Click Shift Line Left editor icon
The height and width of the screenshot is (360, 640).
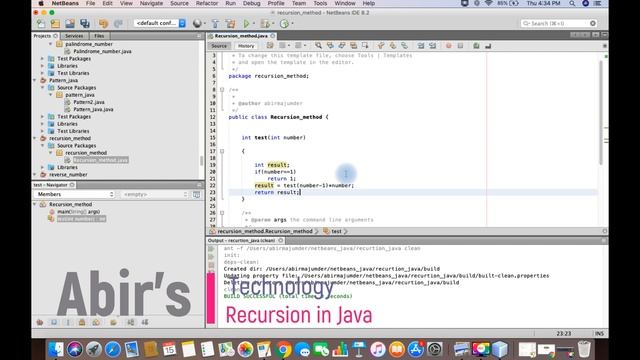[x=421, y=46]
